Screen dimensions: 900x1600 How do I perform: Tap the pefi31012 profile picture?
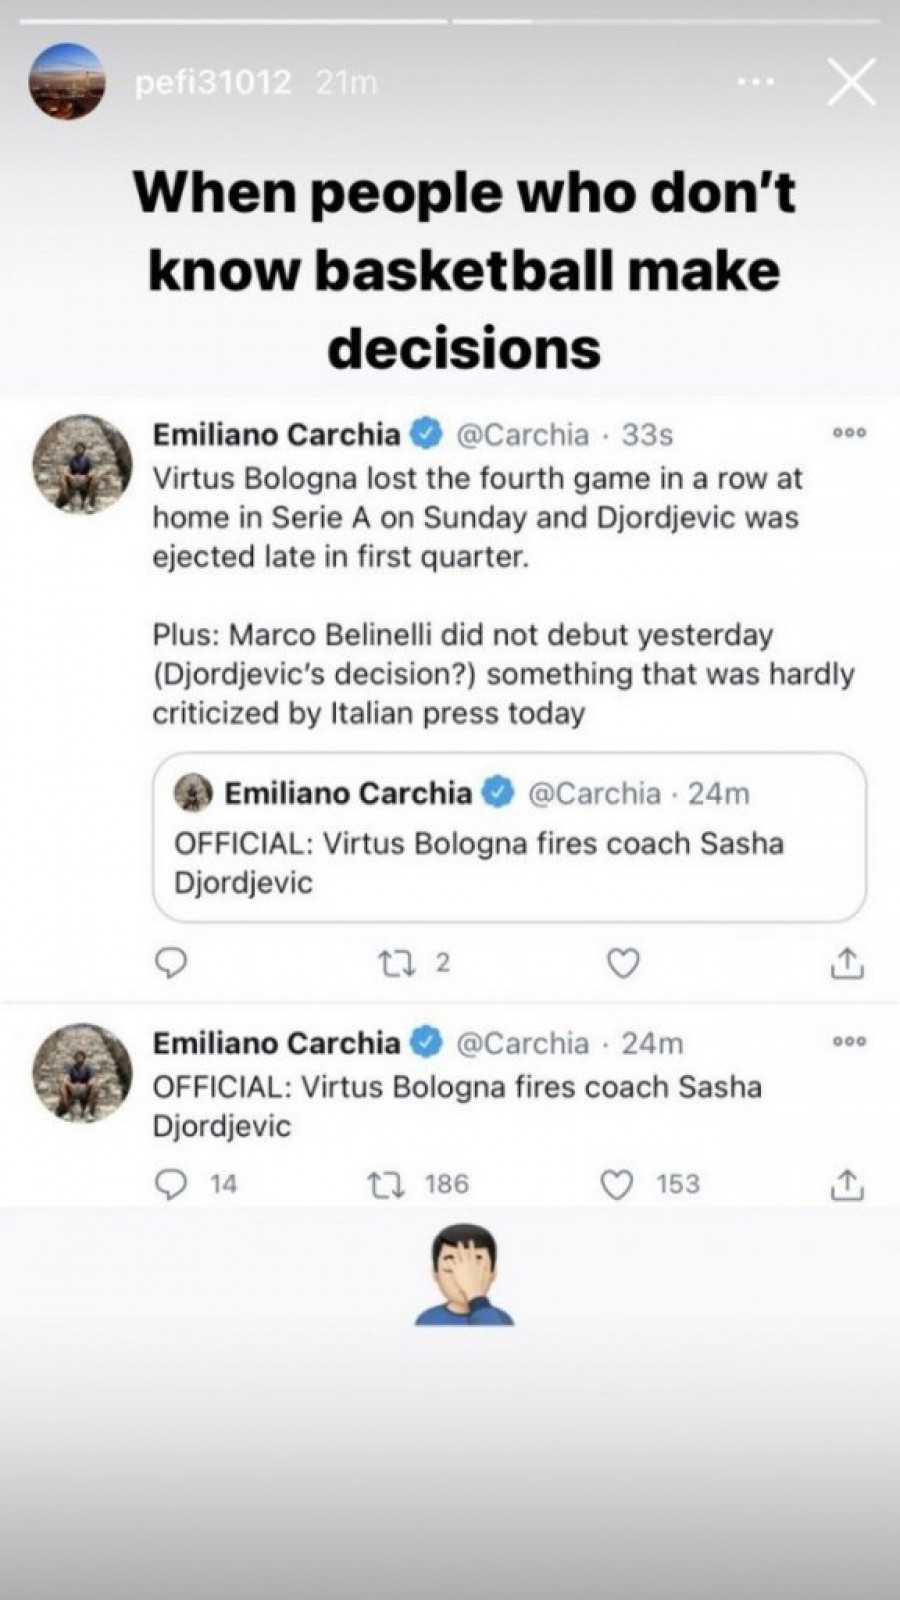coord(66,82)
